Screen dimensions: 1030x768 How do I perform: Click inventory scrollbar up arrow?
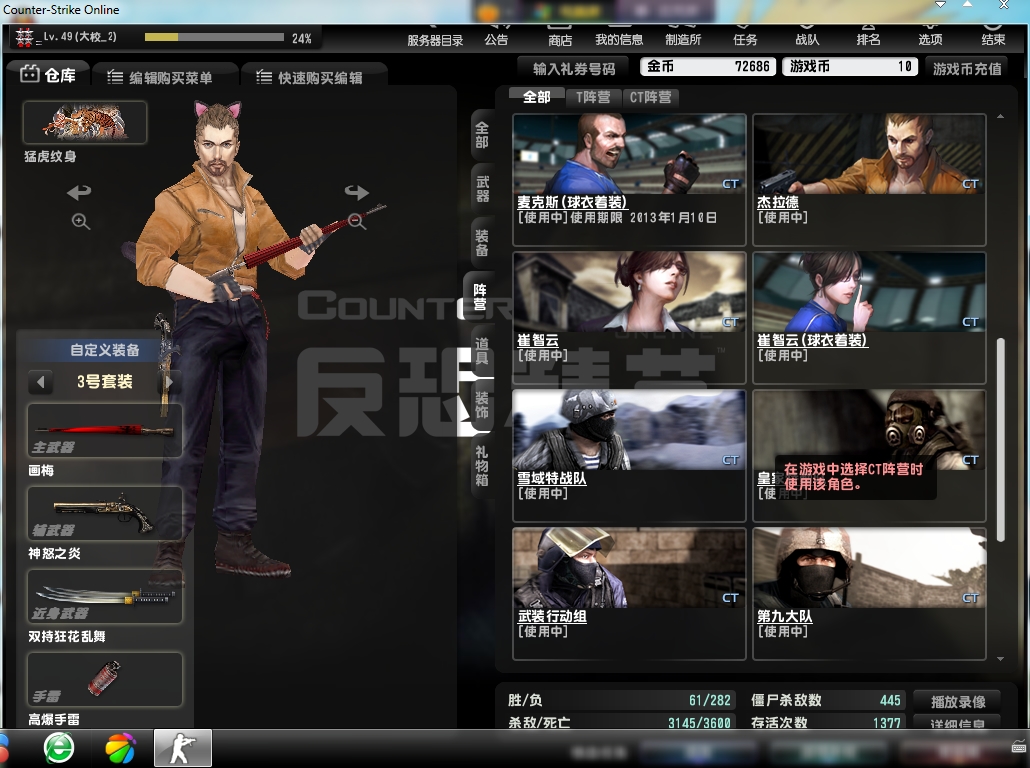(x=1000, y=116)
